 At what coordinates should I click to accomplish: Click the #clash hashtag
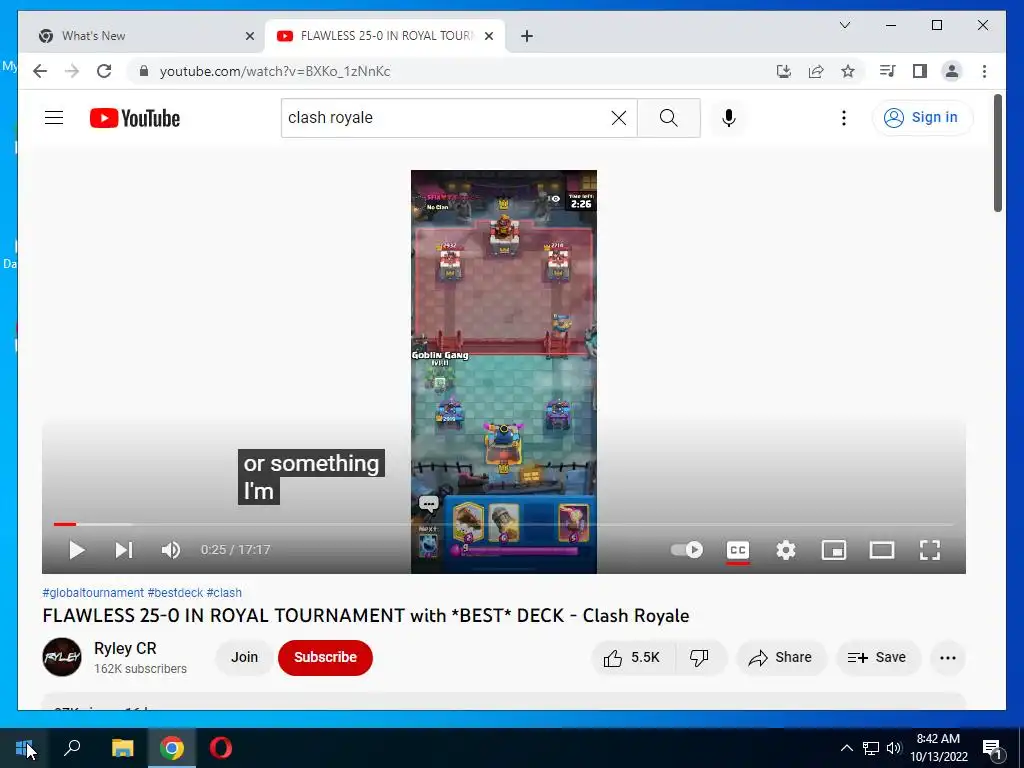coord(224,592)
